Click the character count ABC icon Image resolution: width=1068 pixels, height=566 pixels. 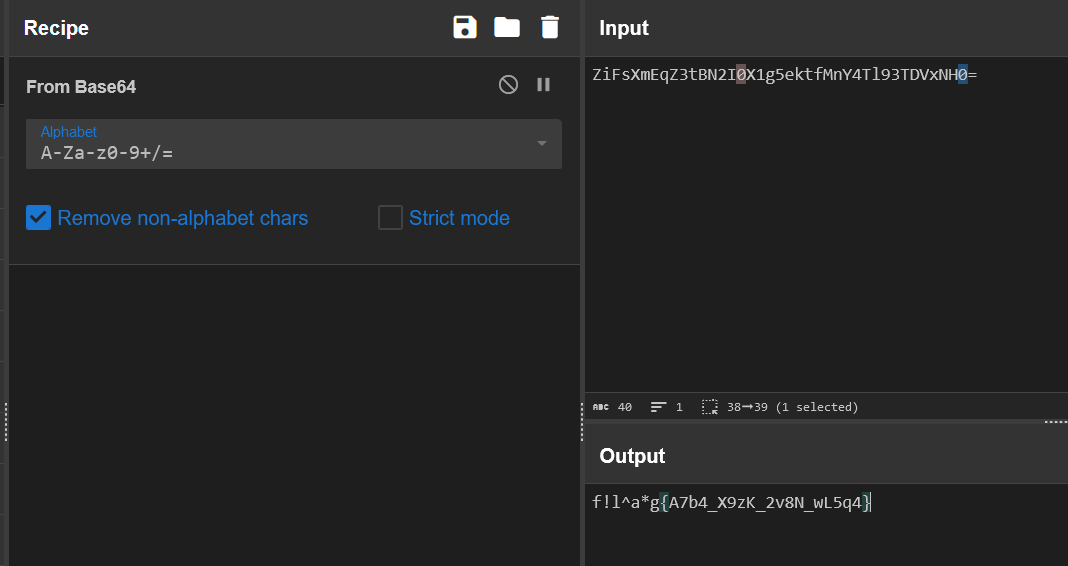(x=601, y=407)
